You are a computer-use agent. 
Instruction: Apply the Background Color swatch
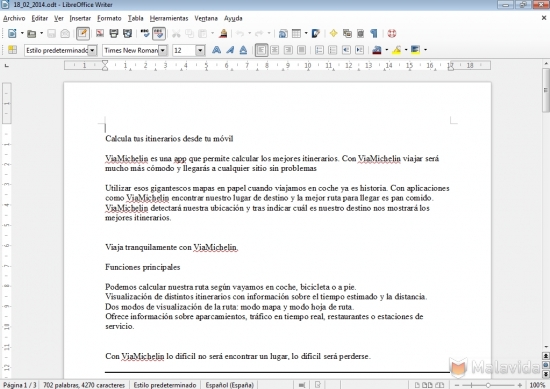[x=416, y=50]
